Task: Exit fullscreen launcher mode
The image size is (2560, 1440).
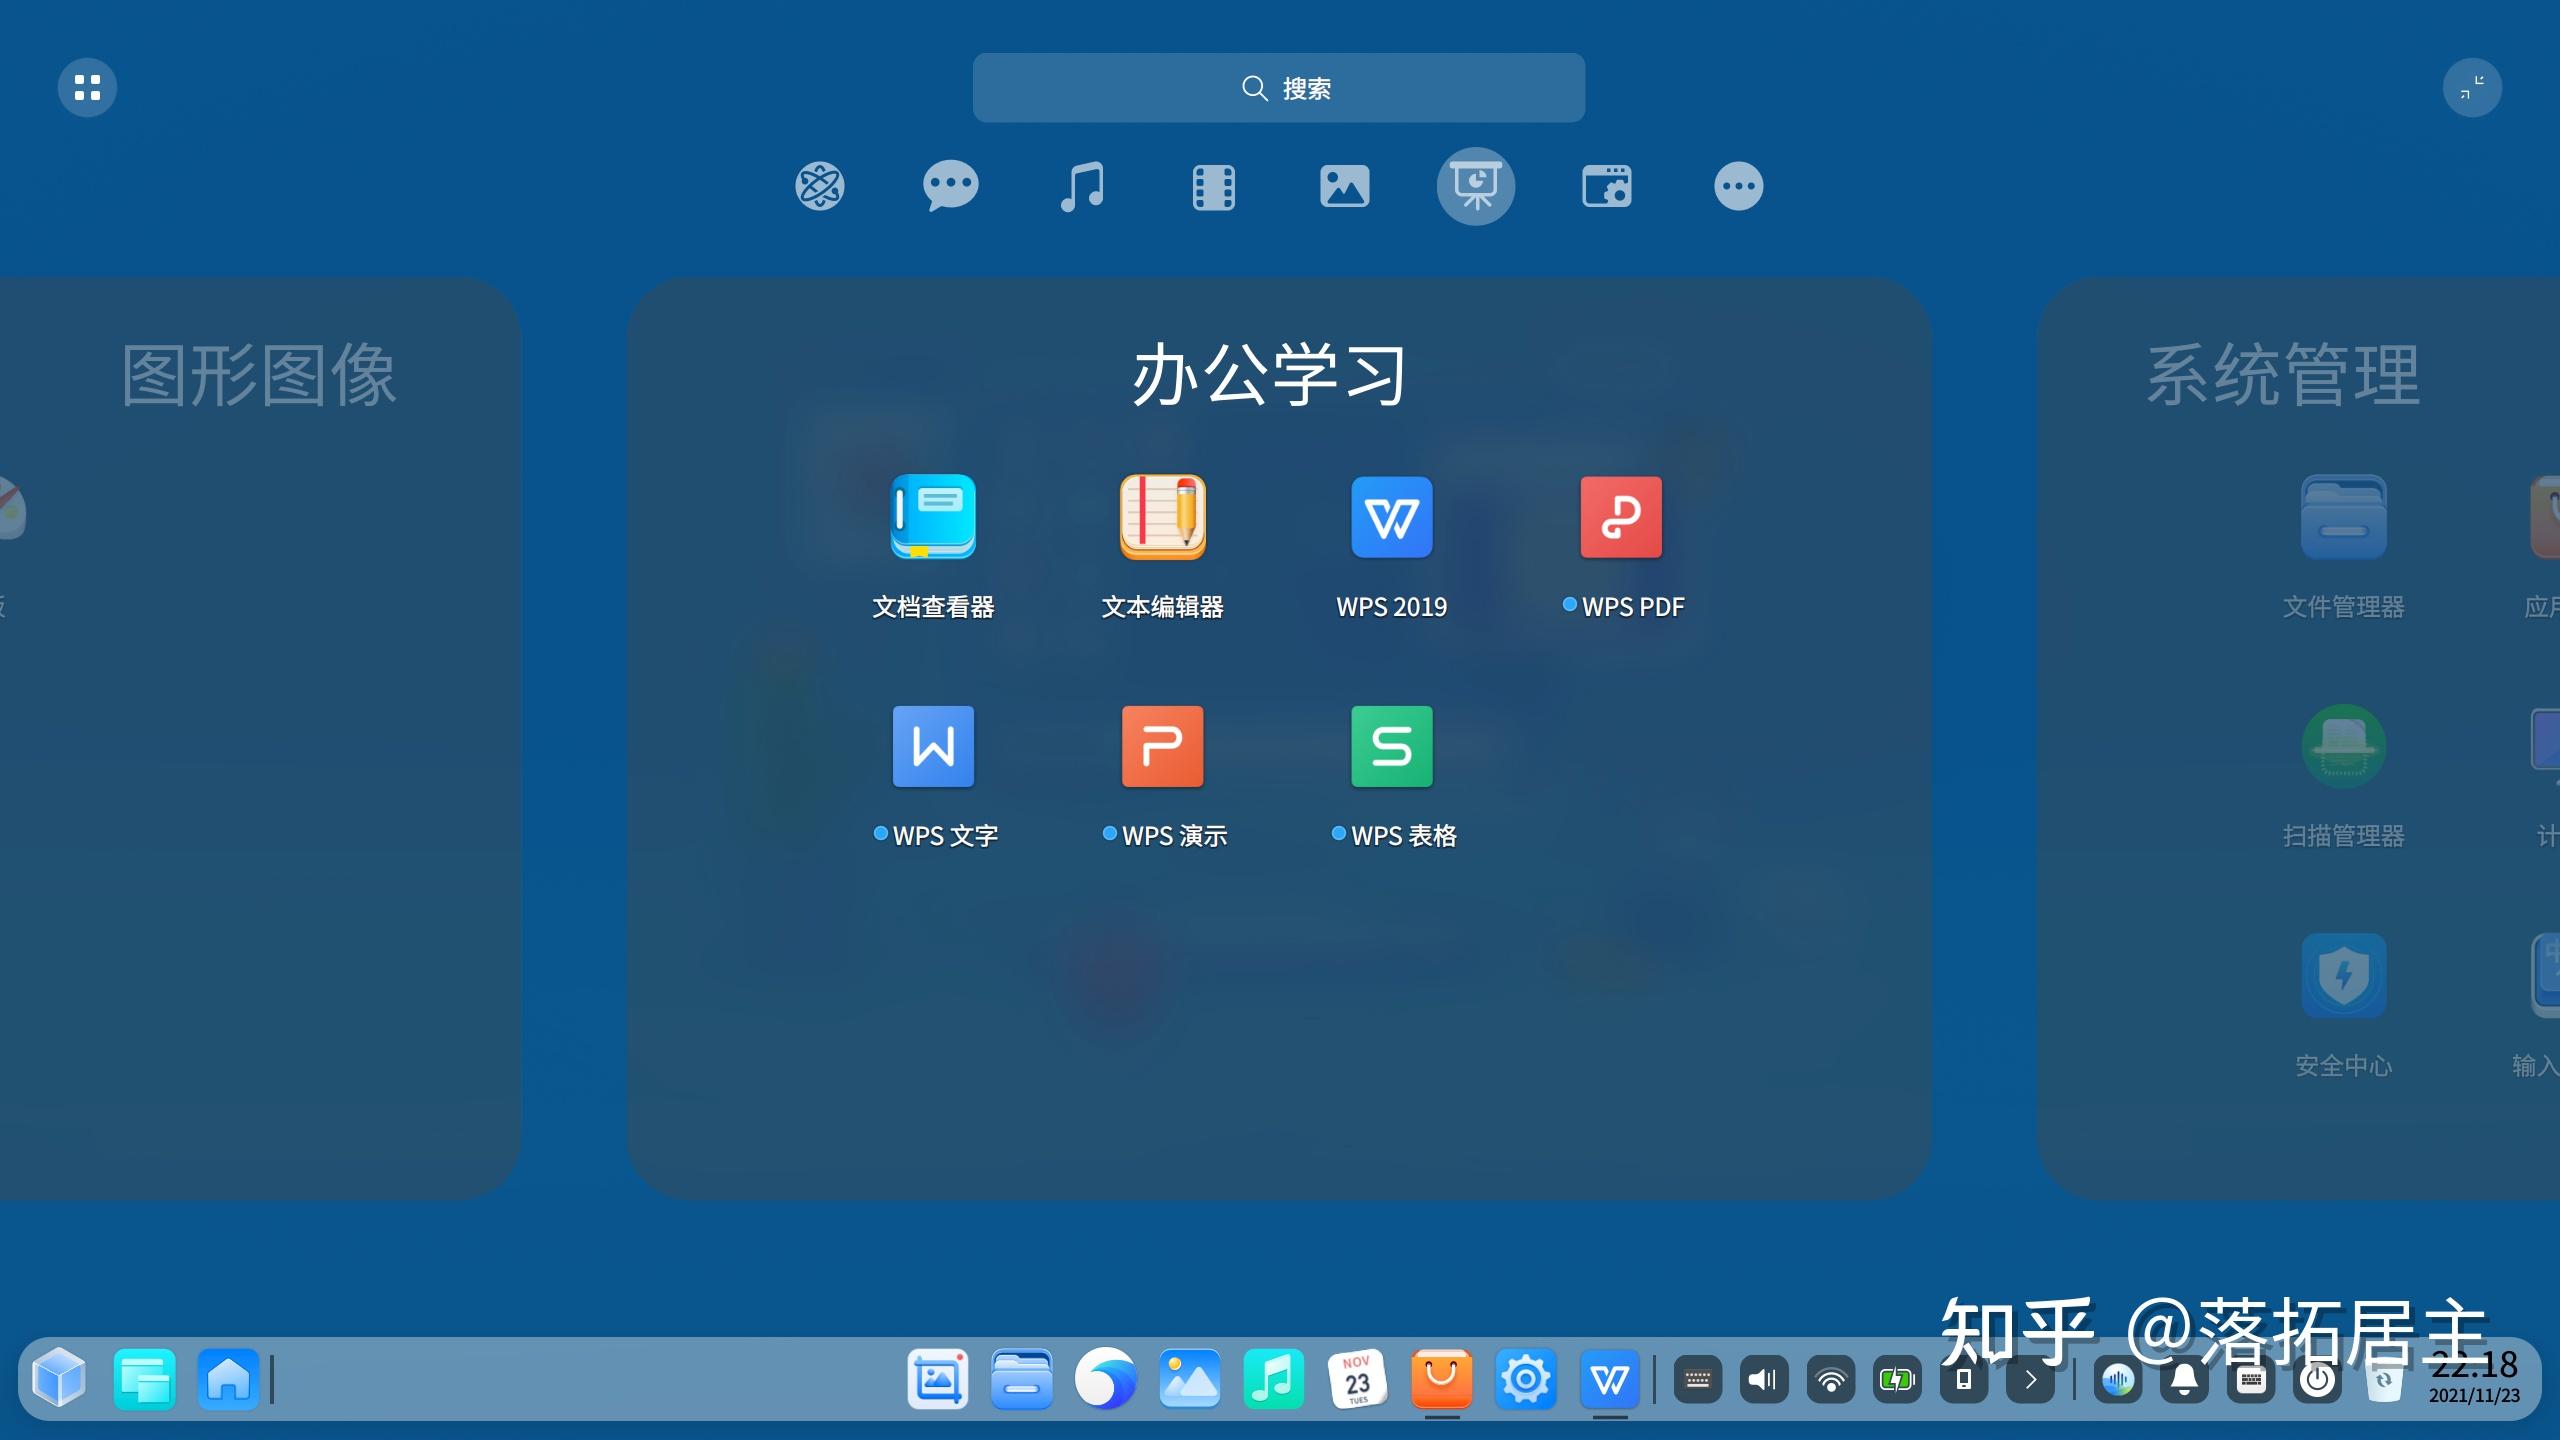Action: [x=2472, y=88]
